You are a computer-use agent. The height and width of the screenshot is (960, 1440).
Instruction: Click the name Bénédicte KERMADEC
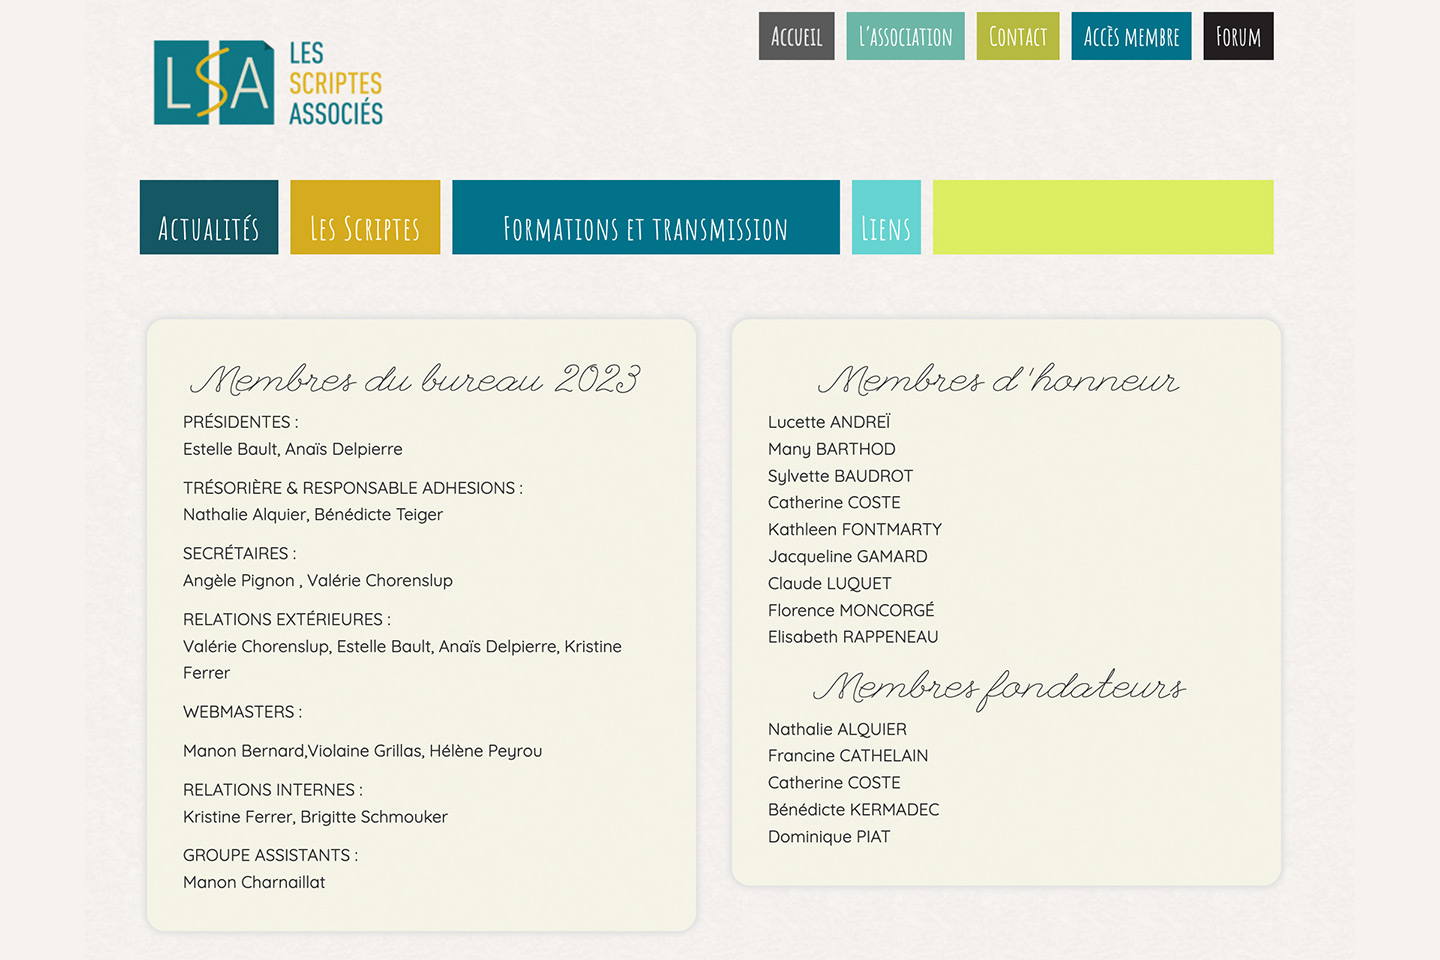(854, 810)
